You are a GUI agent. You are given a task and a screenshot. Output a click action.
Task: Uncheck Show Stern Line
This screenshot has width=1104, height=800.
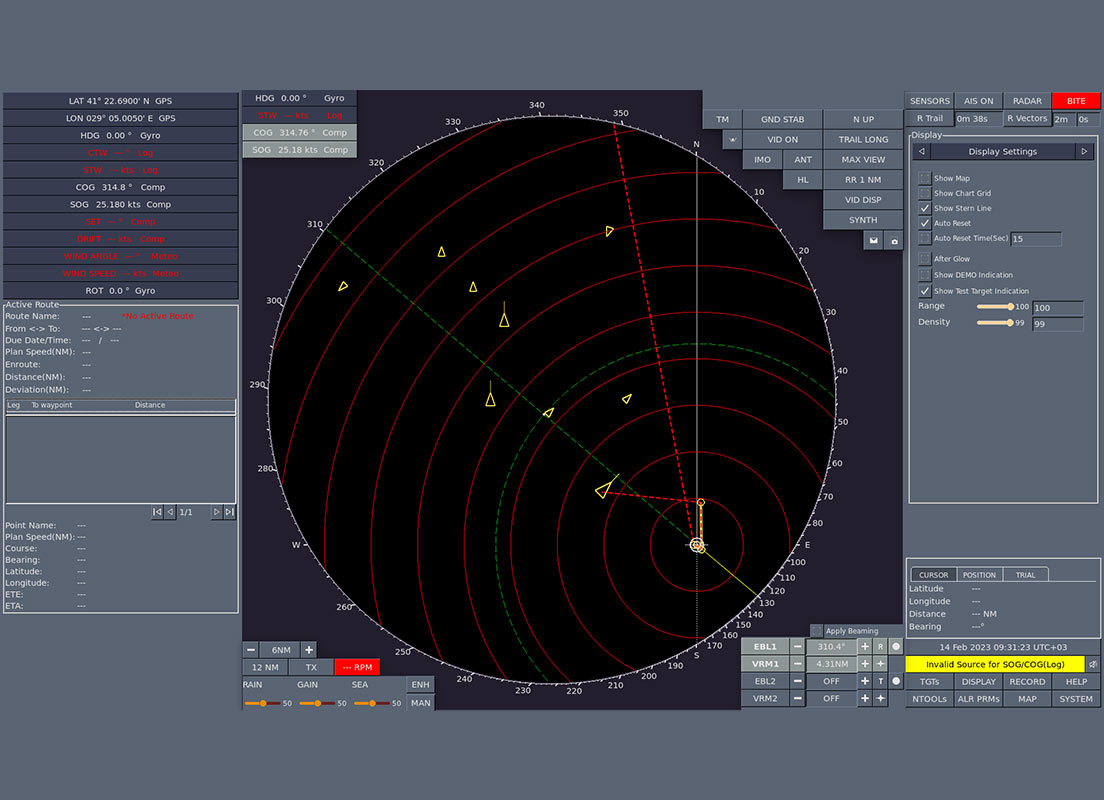click(924, 208)
